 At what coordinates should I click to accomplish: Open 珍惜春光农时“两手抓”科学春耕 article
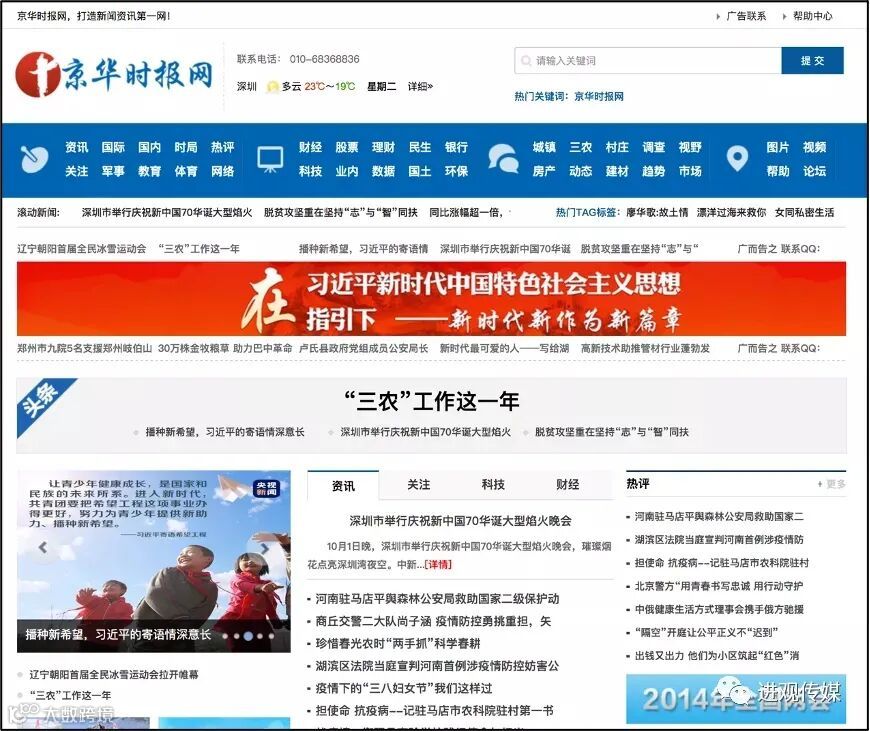(x=398, y=643)
